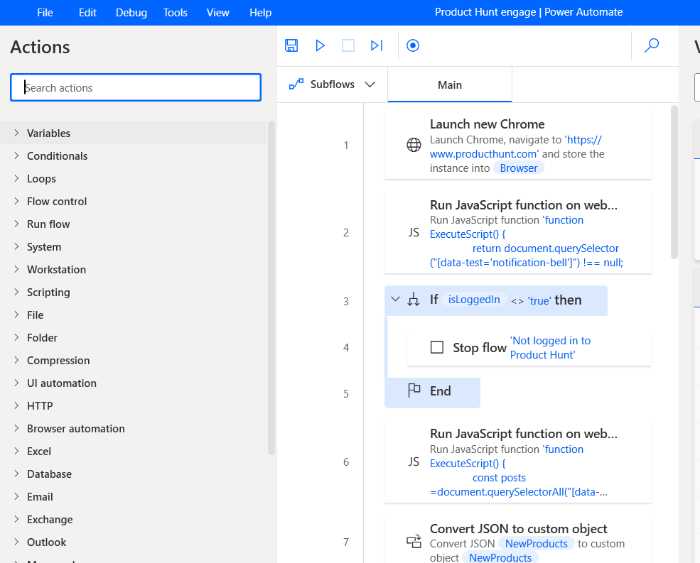
Task: Click line number 6 in the flow
Action: [346, 462]
